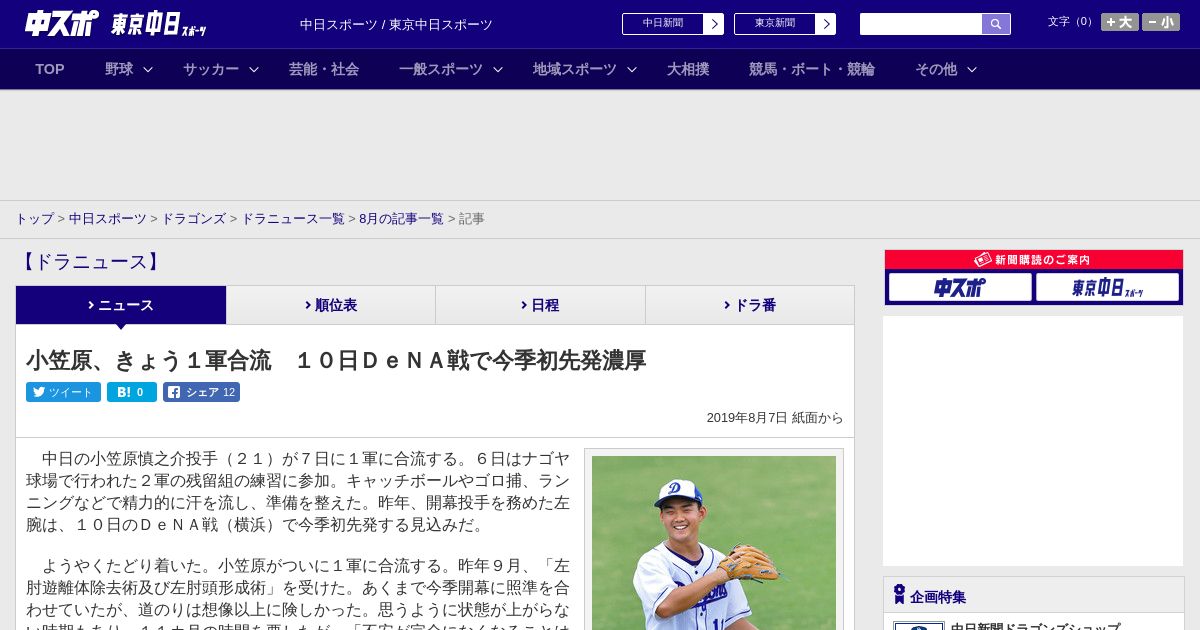
Task: Select the ニュース tab
Action: tap(121, 305)
